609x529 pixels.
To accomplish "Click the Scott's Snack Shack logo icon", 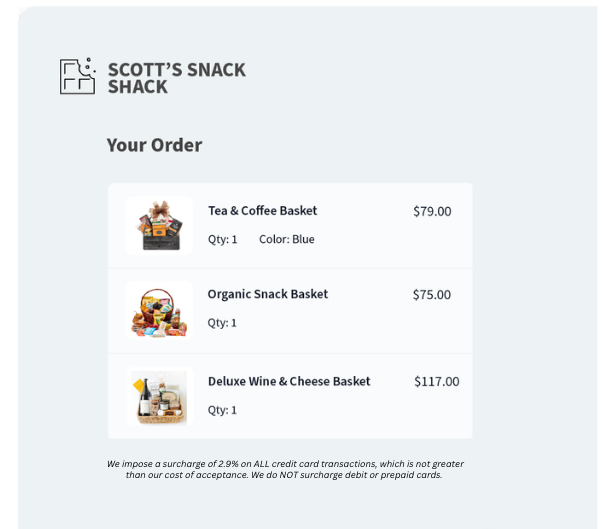I will (78, 76).
